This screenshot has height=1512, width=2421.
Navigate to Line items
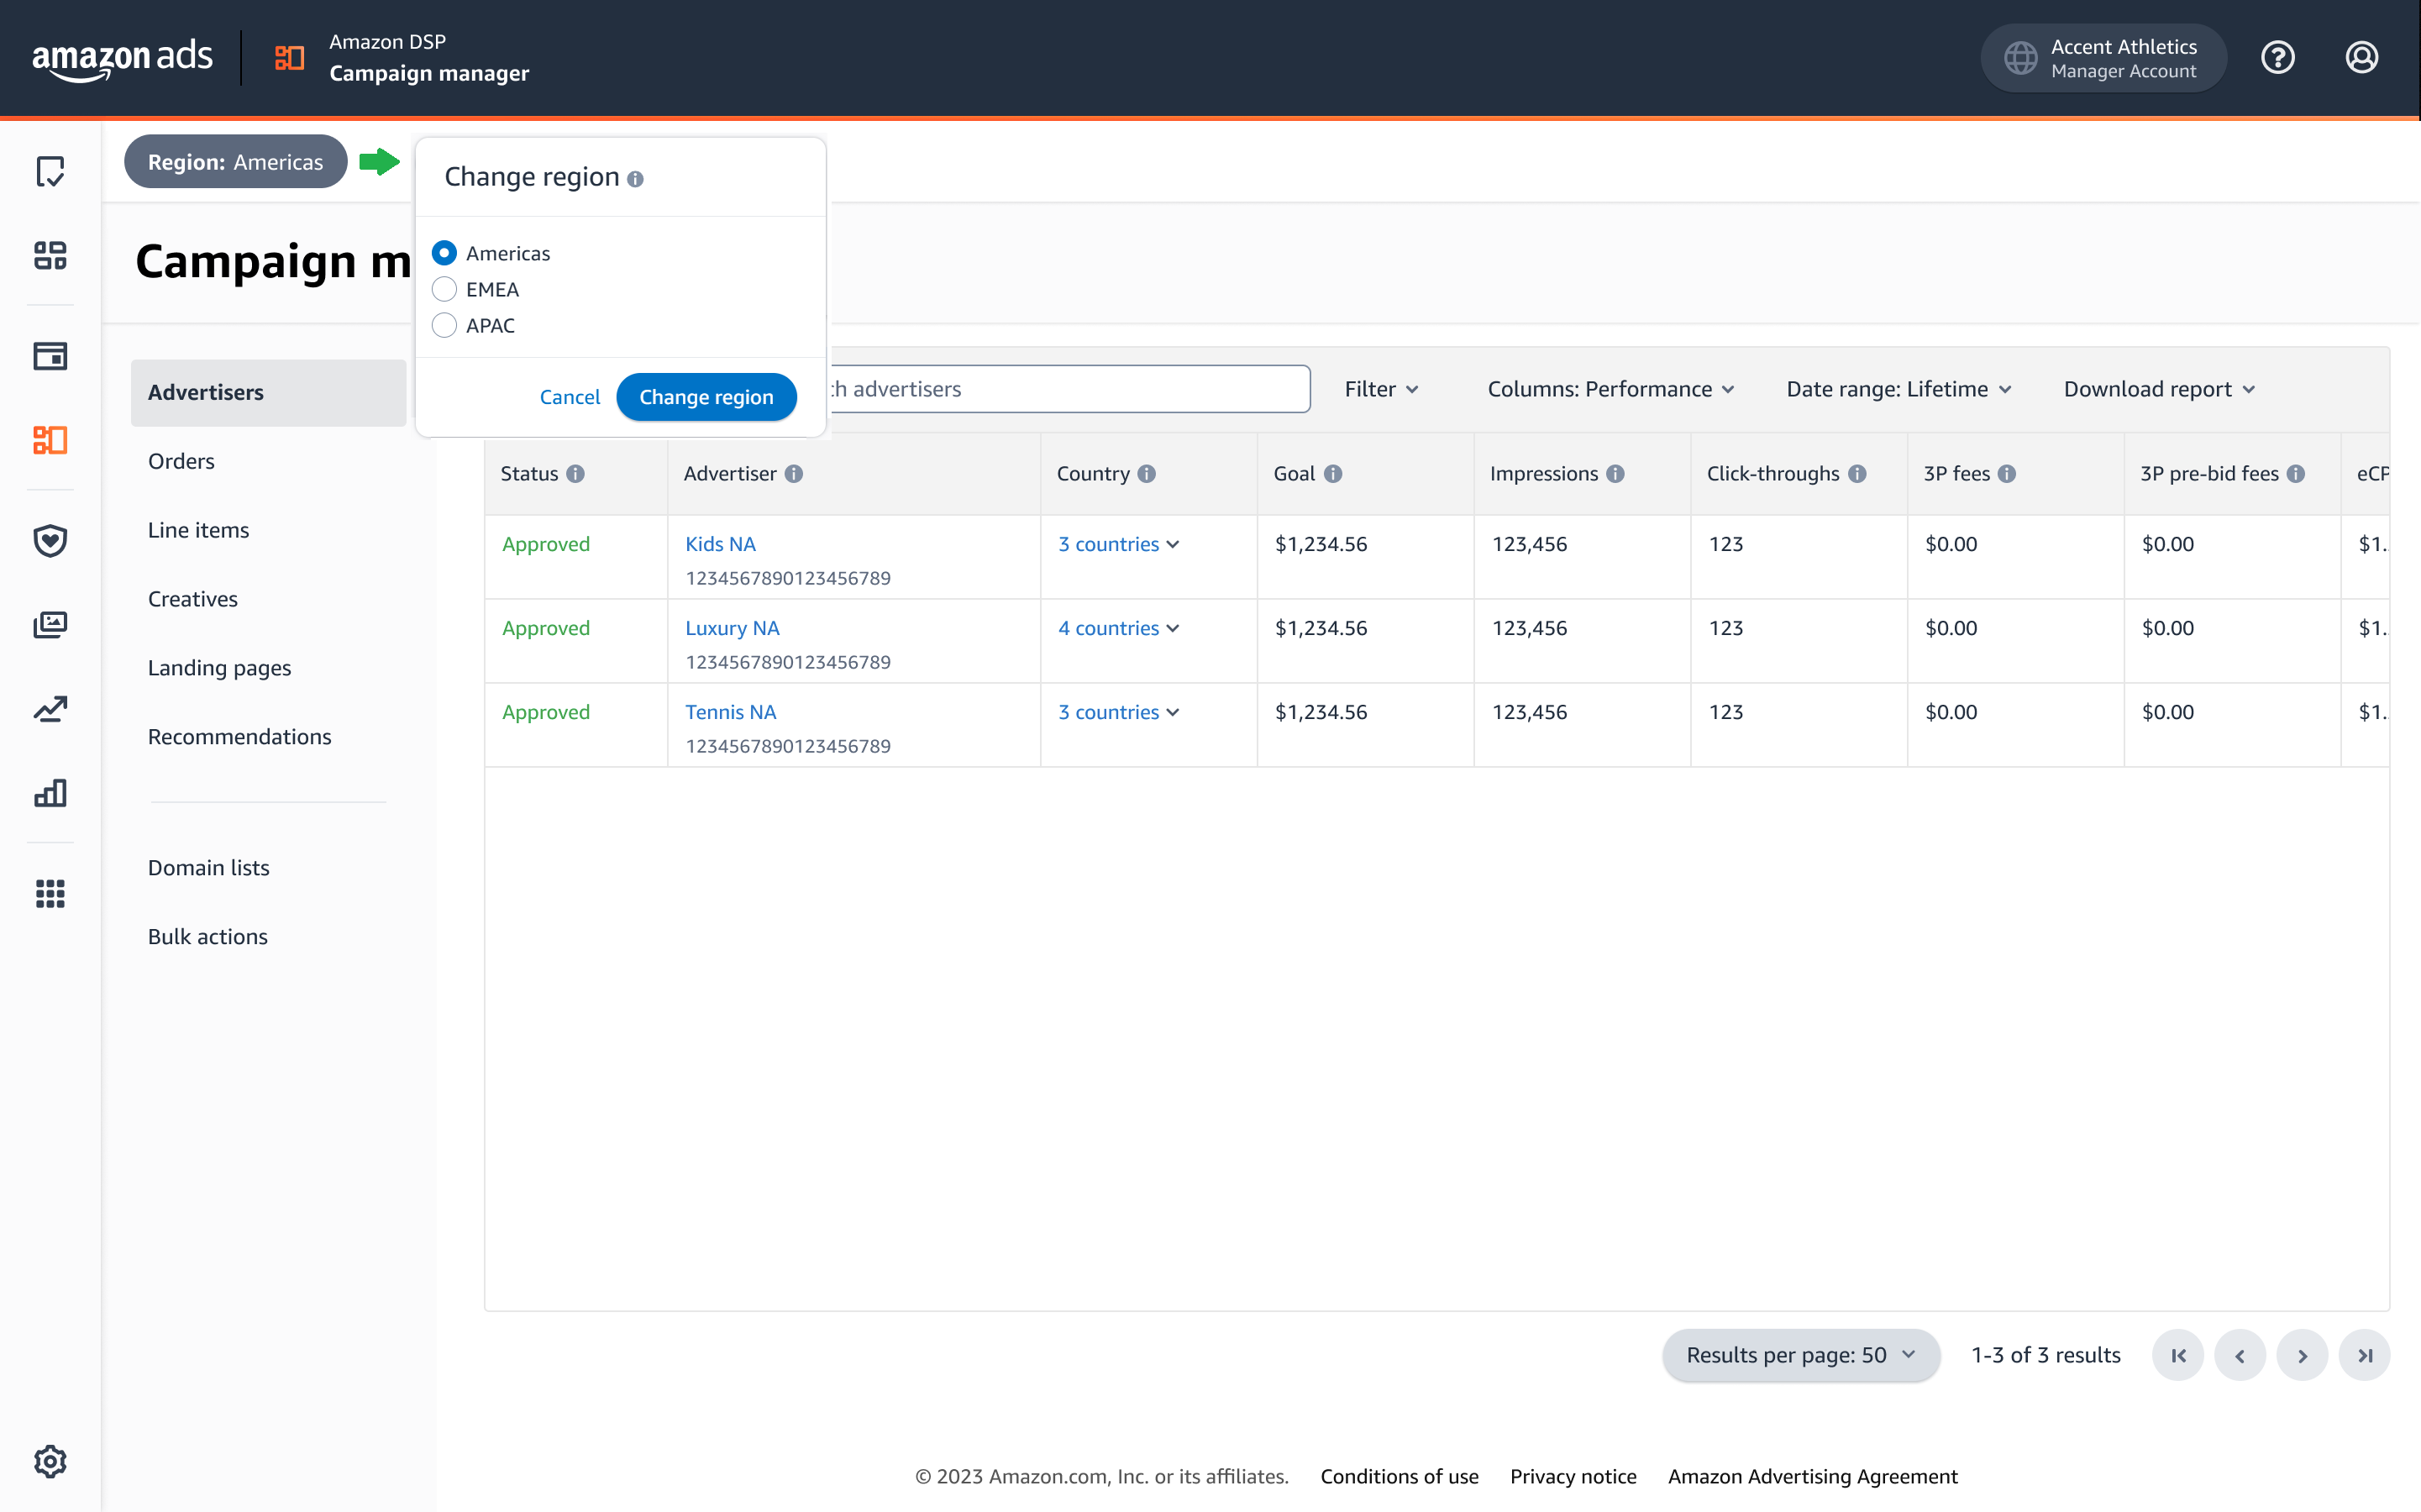pyautogui.click(x=198, y=530)
